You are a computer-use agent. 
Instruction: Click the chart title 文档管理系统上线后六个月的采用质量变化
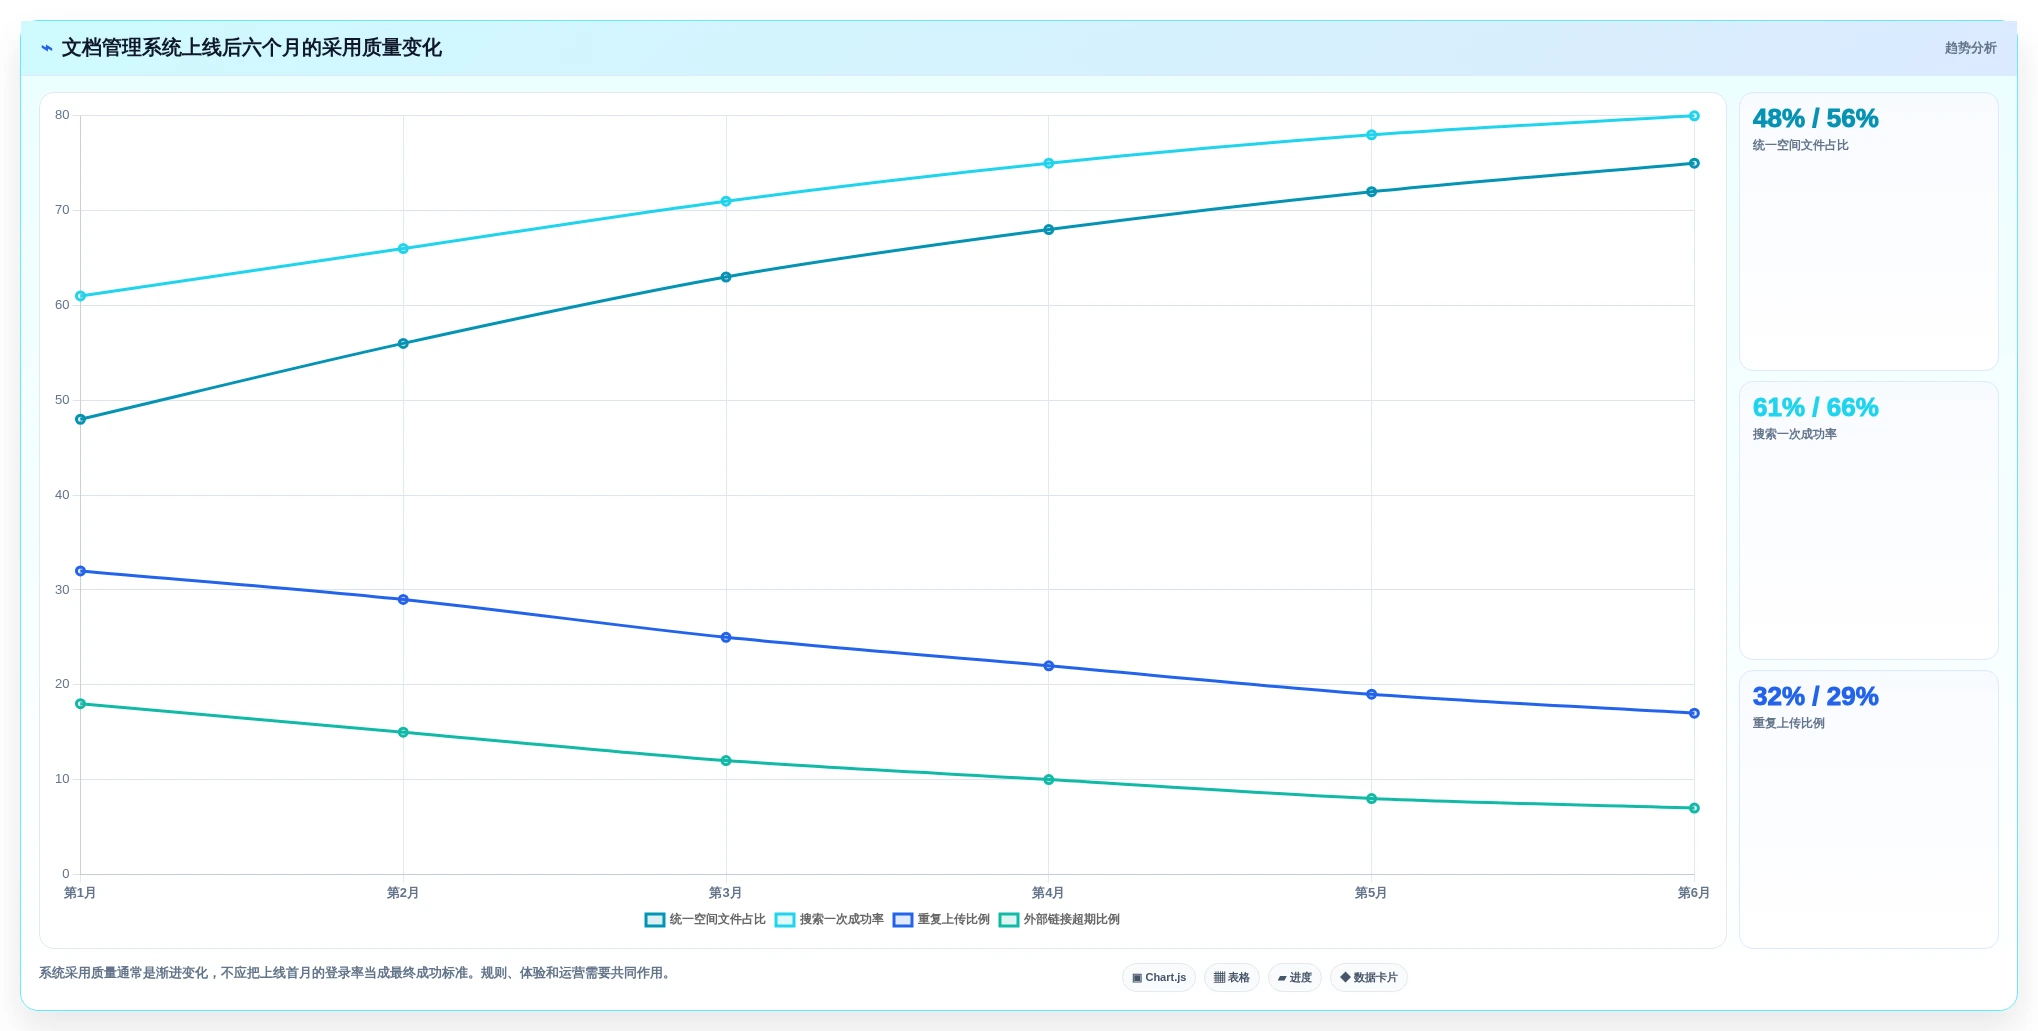(252, 48)
